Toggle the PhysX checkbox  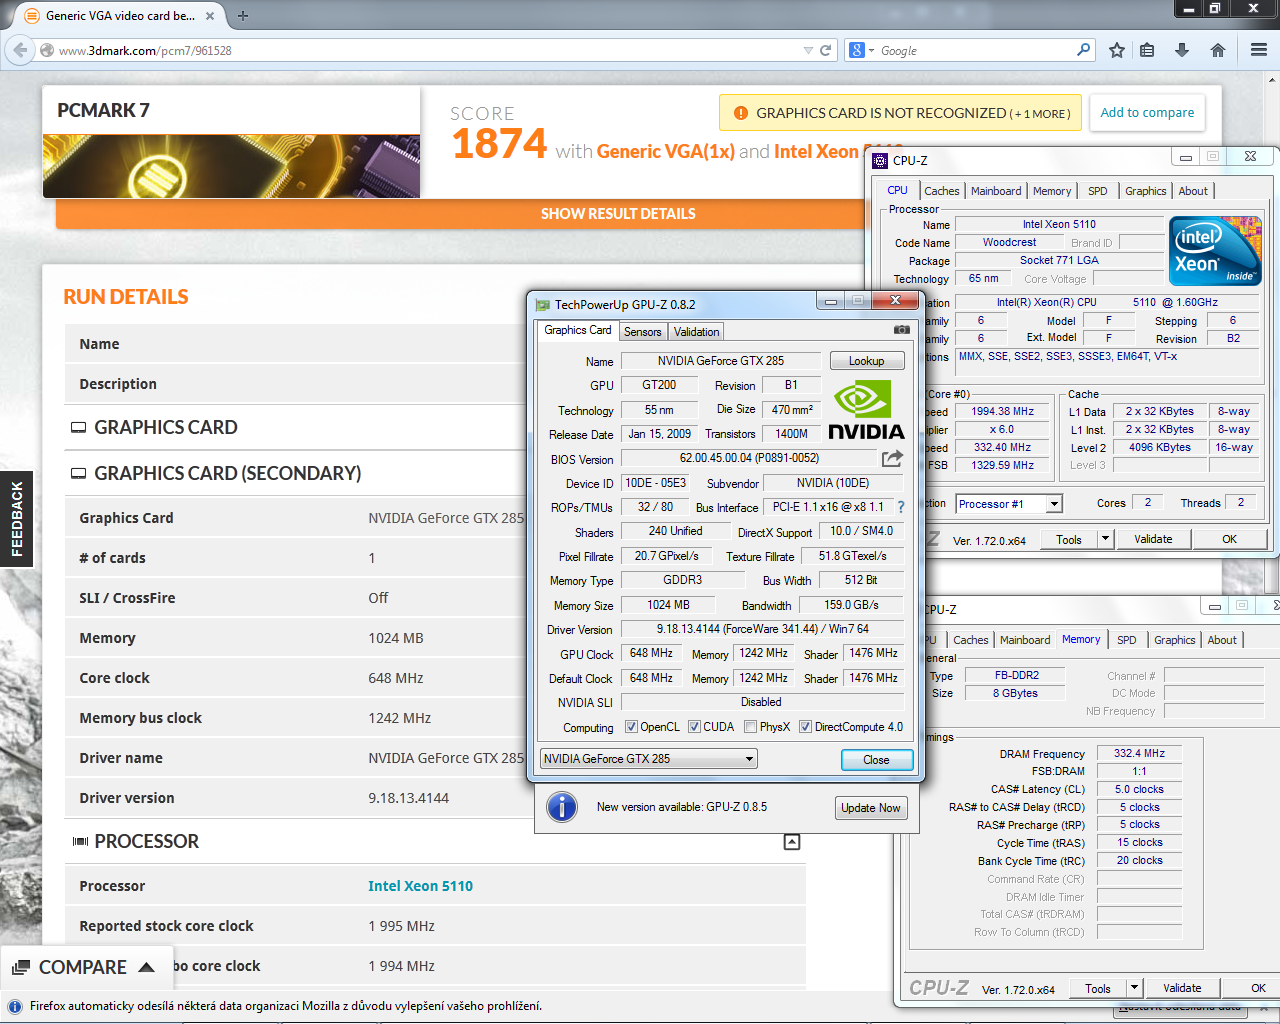pyautogui.click(x=750, y=727)
